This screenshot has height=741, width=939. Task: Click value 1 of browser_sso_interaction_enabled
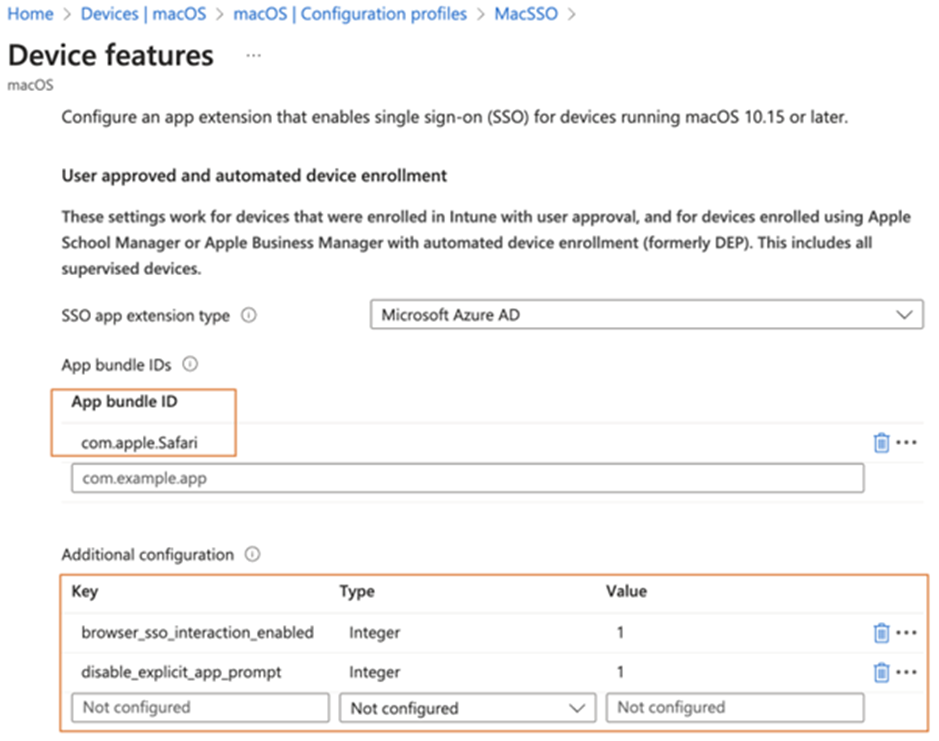[620, 633]
